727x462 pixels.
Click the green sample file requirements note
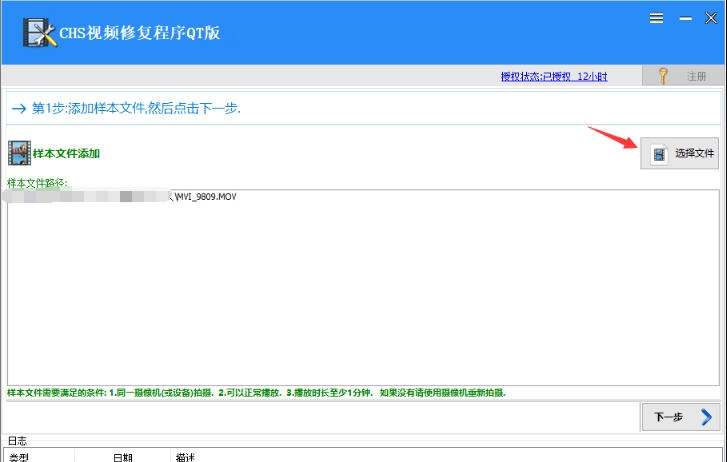point(256,393)
